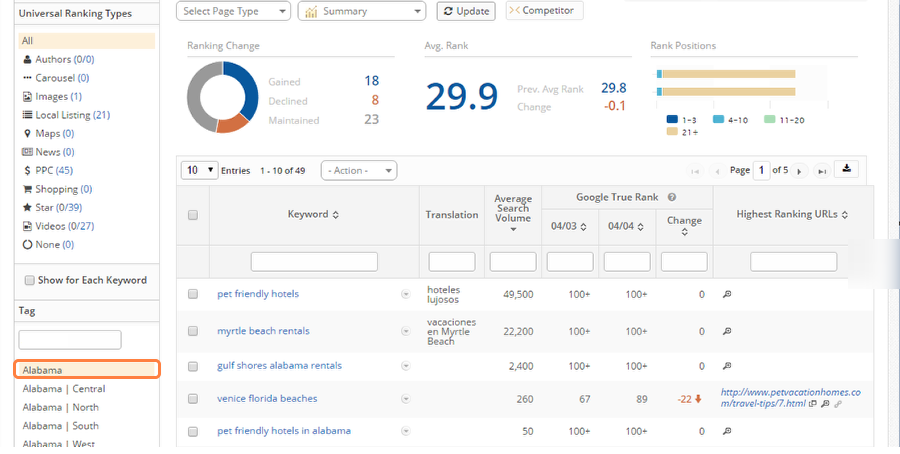Go to next page arrow
Image resolution: width=900 pixels, height=454 pixels.
tap(799, 171)
